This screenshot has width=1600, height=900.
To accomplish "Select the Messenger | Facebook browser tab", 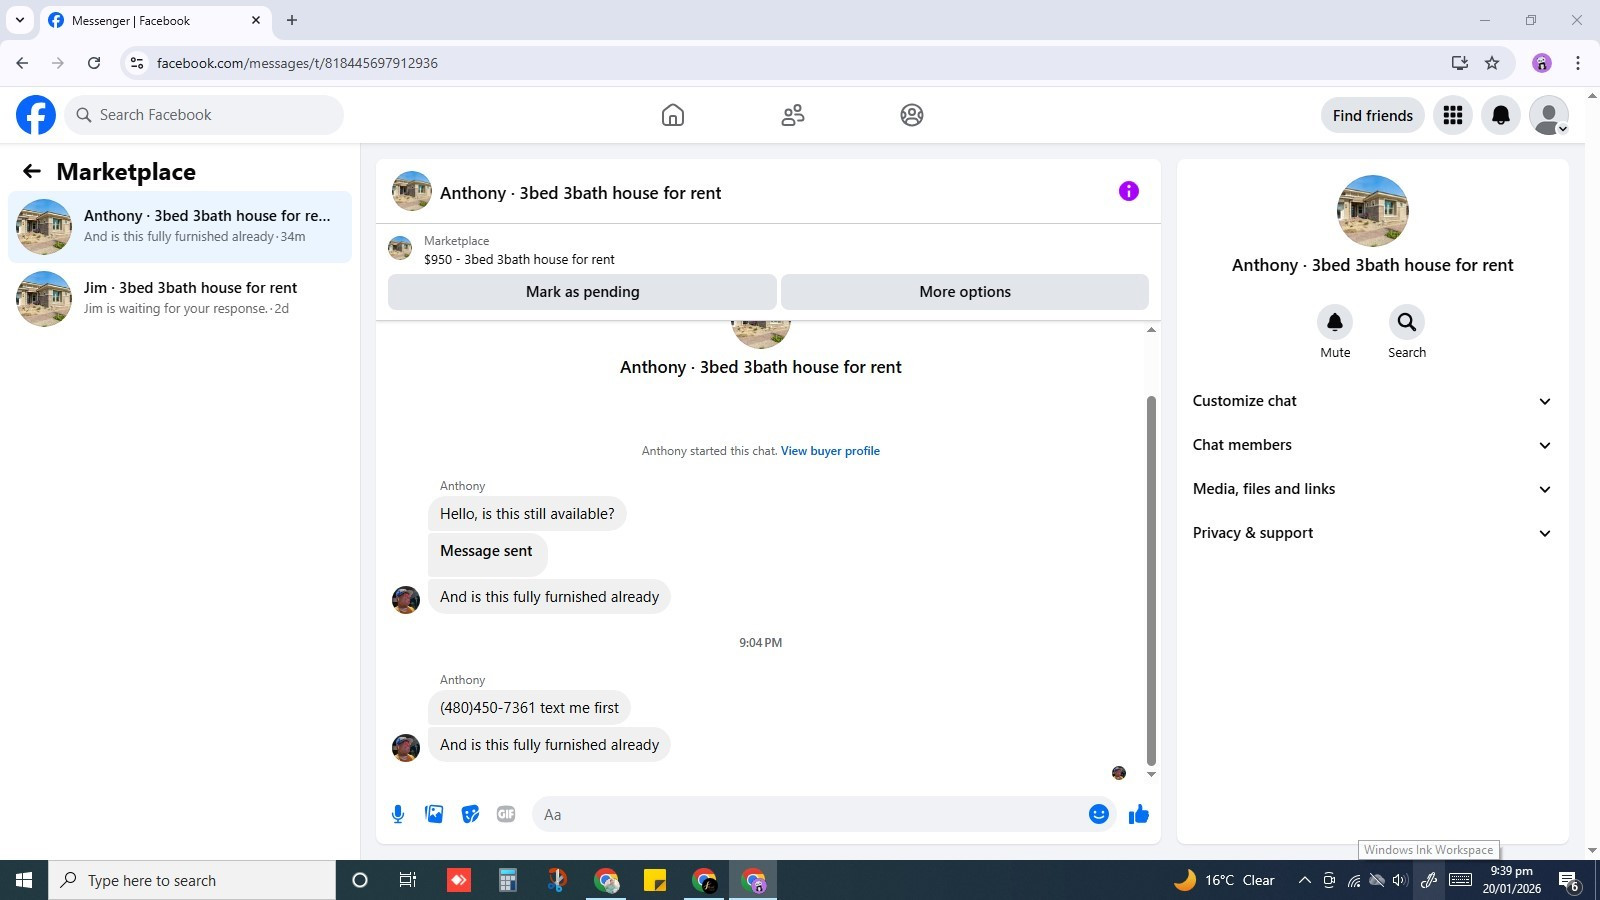I will [155, 20].
